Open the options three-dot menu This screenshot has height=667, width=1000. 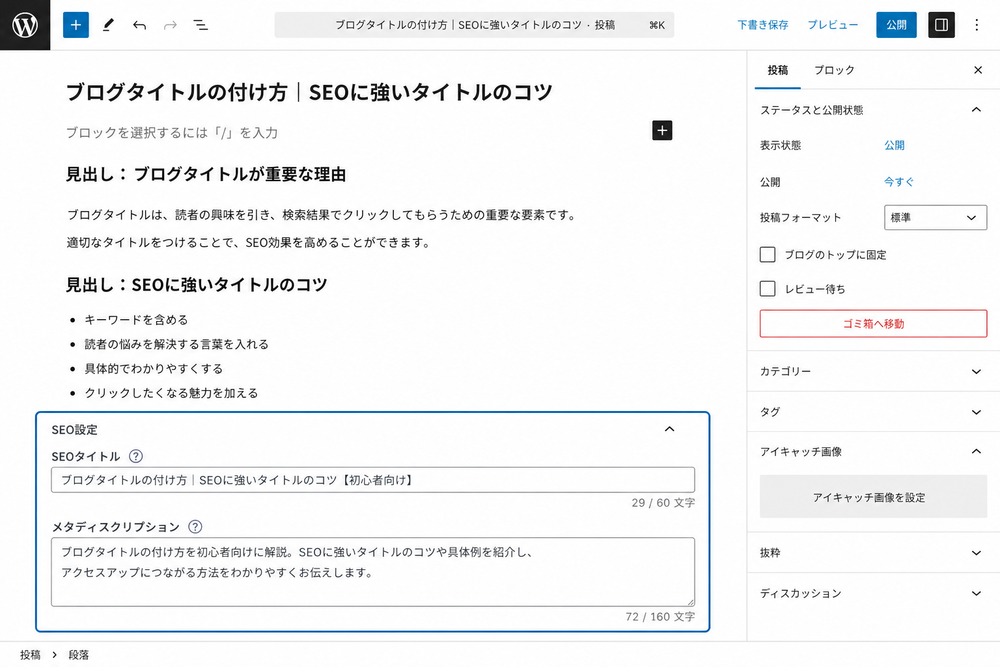click(x=976, y=25)
